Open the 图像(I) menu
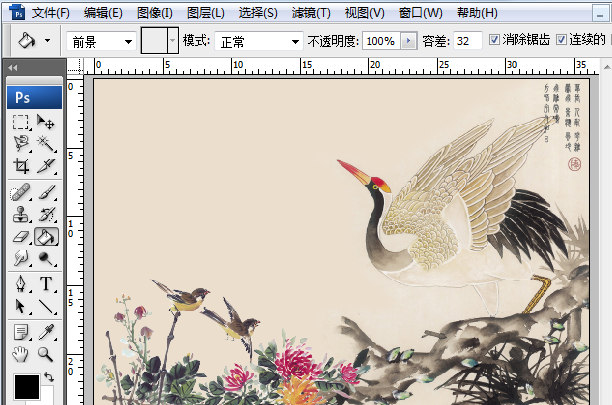The width and height of the screenshot is (612, 405). 155,13
